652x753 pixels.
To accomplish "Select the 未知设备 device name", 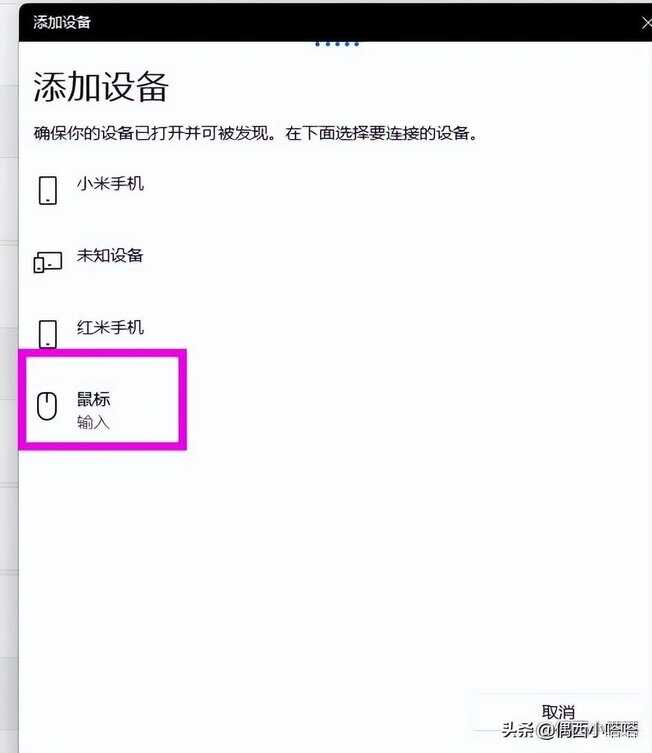I will [110, 255].
